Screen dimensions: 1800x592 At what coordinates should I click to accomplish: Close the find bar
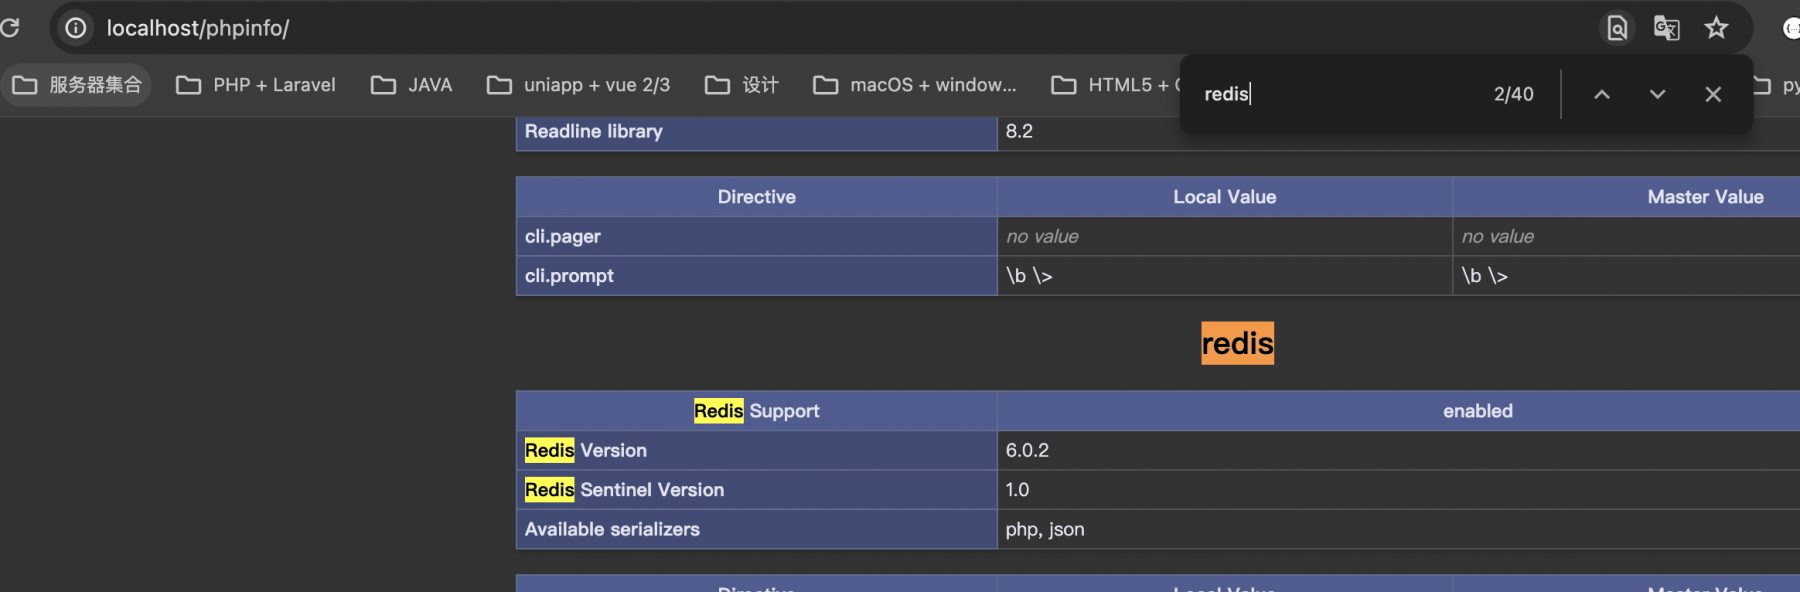1713,94
